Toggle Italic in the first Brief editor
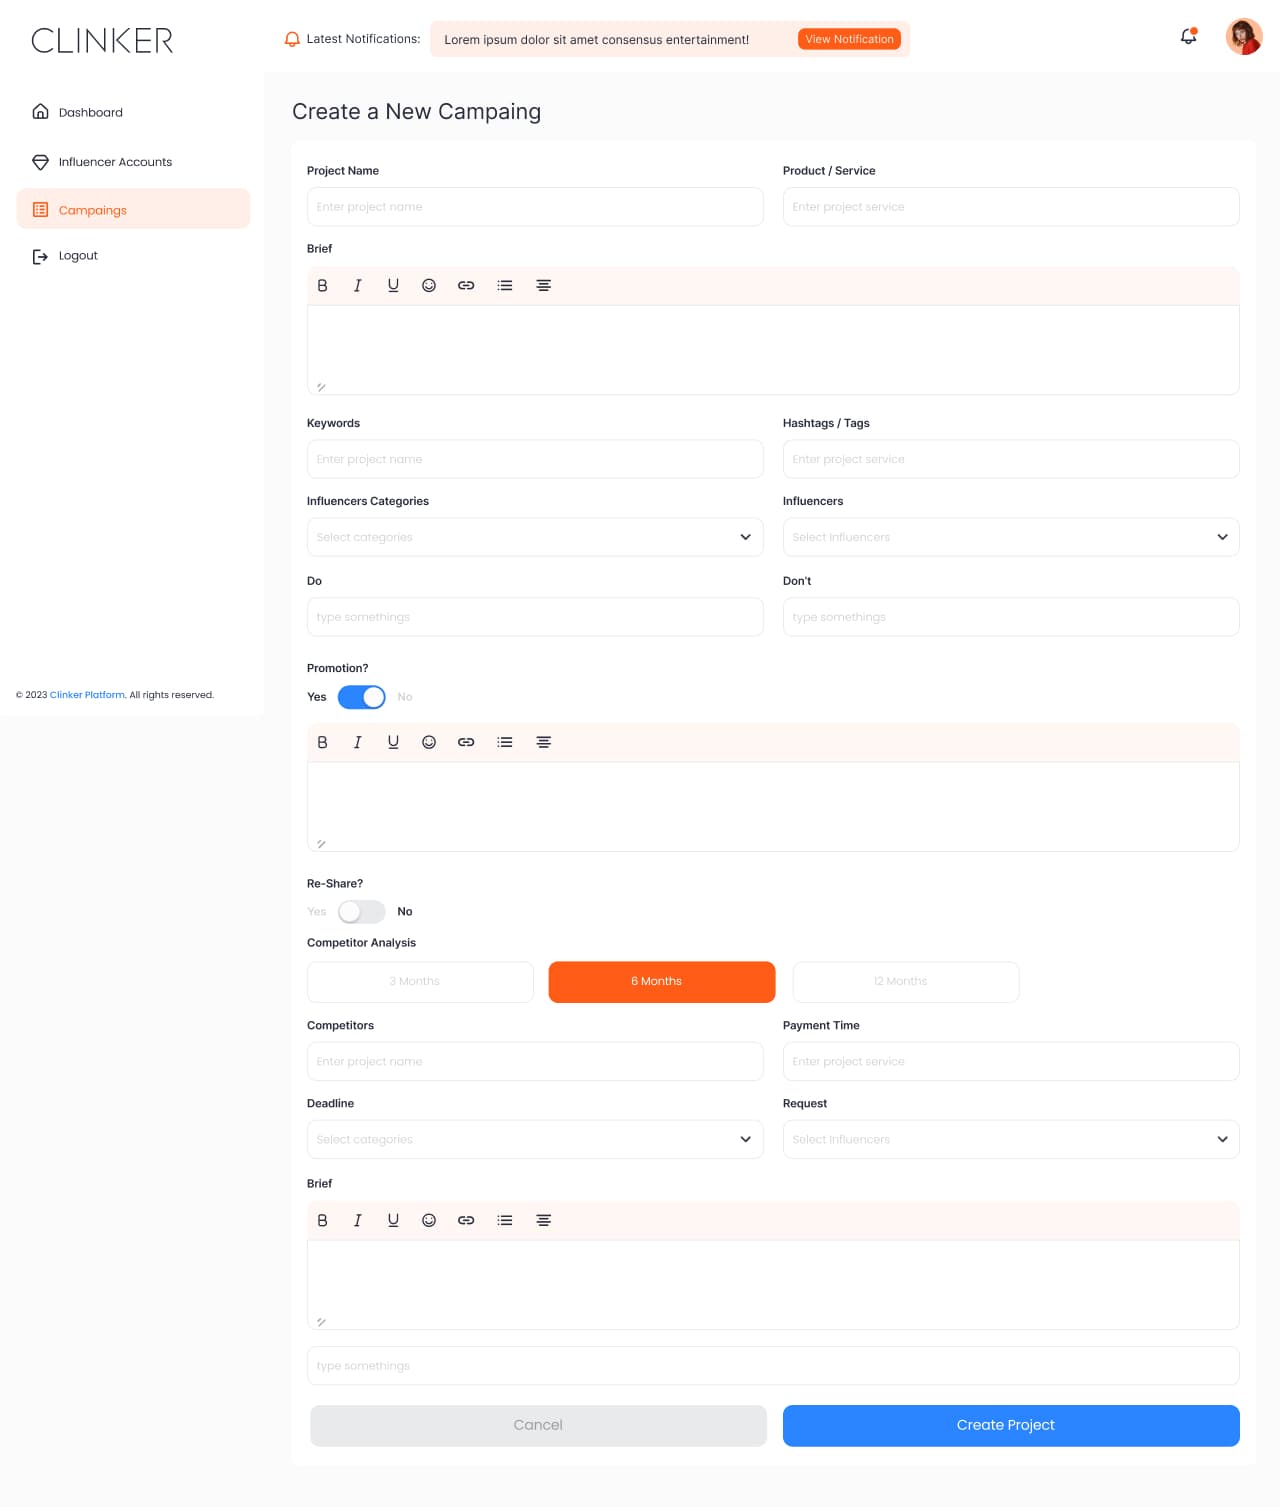This screenshot has height=1507, width=1280. tap(357, 285)
